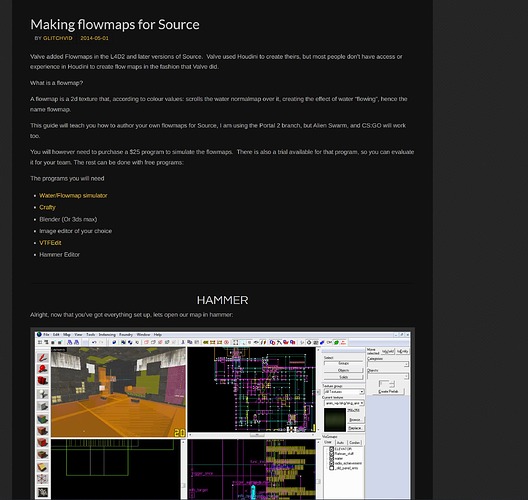Enable the unchecked old_panel VisGroup checkbox
Viewport: 528px width, 500px height.
pos(331,468)
